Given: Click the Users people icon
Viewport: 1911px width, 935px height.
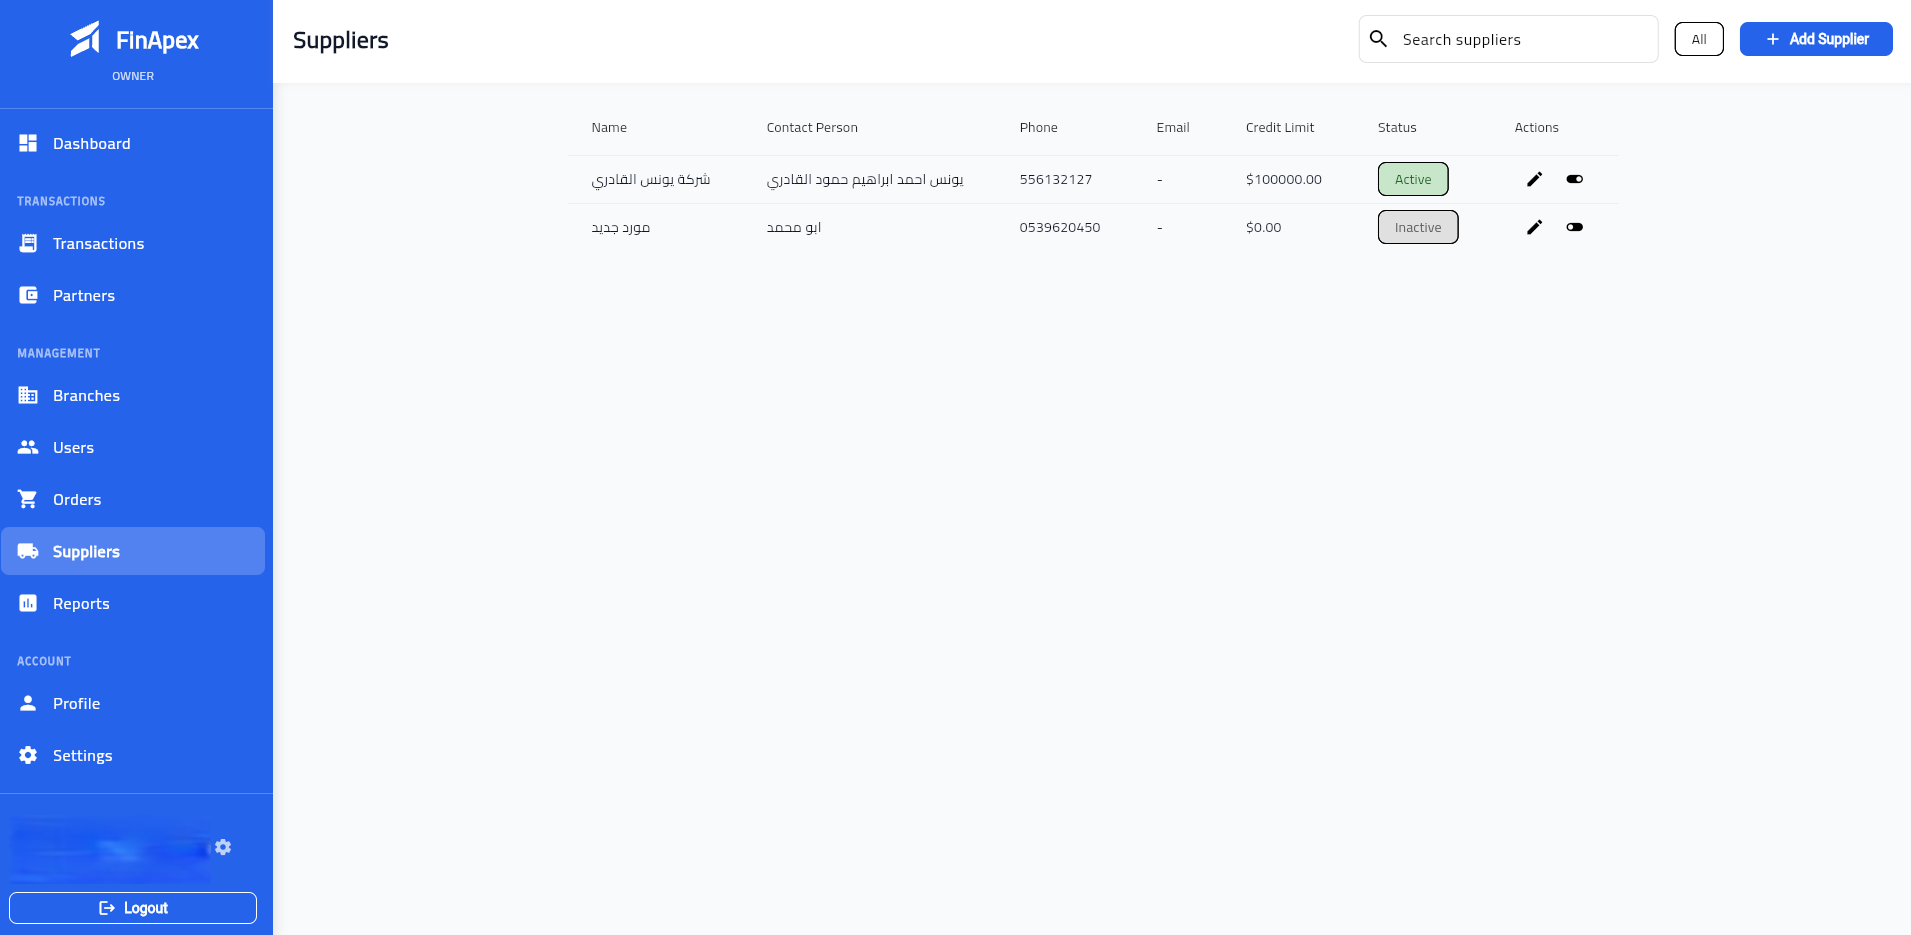Looking at the screenshot, I should [28, 447].
